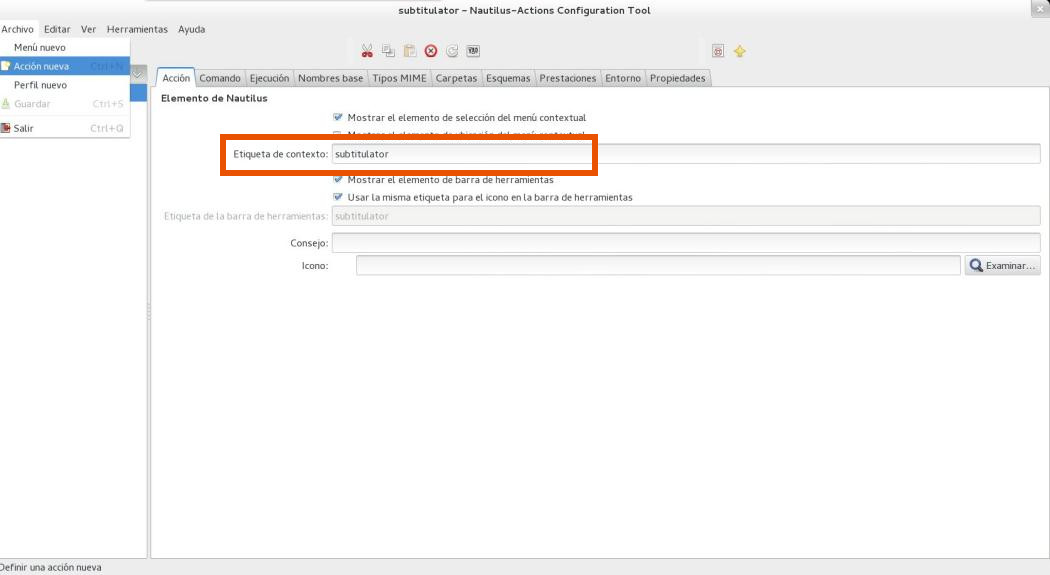Image resolution: width=1050 pixels, height=575 pixels.
Task: Toggle Mostrar el elemento de barra checkbox
Action: point(338,179)
